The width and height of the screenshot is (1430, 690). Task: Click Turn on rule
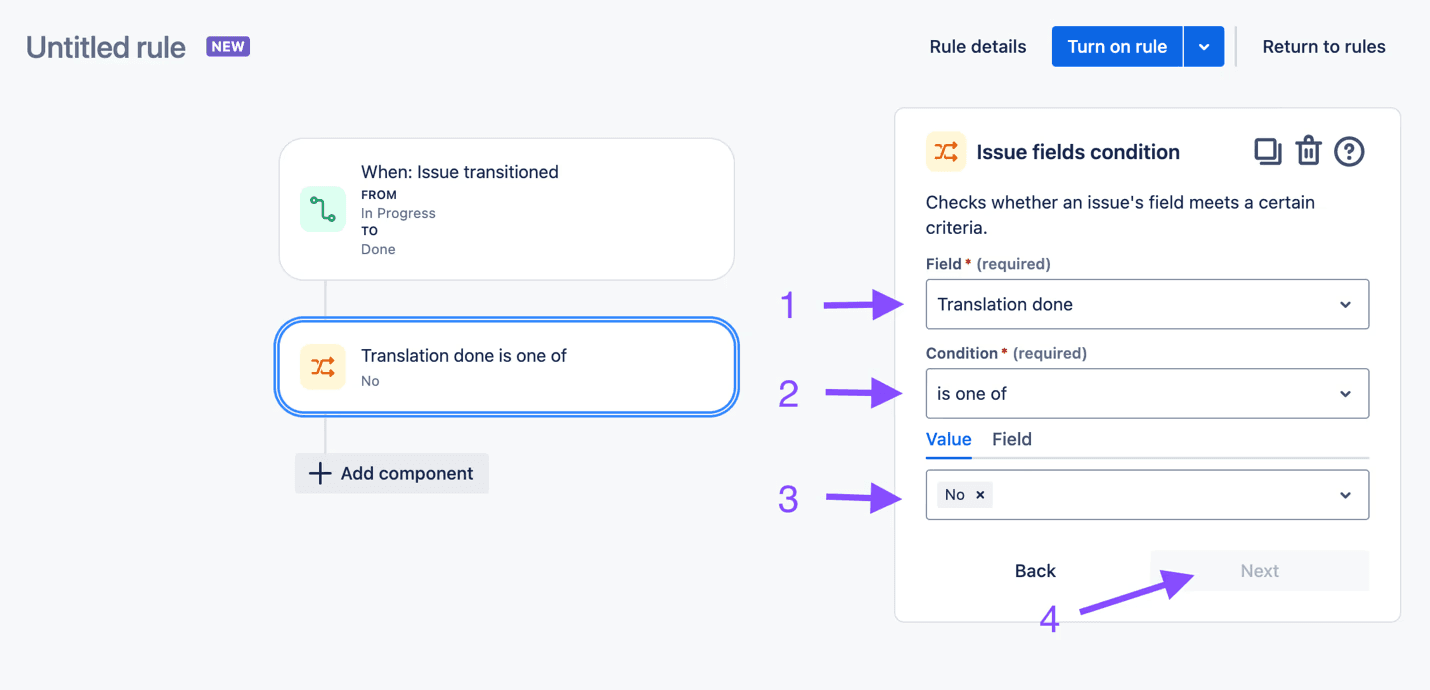(x=1116, y=46)
